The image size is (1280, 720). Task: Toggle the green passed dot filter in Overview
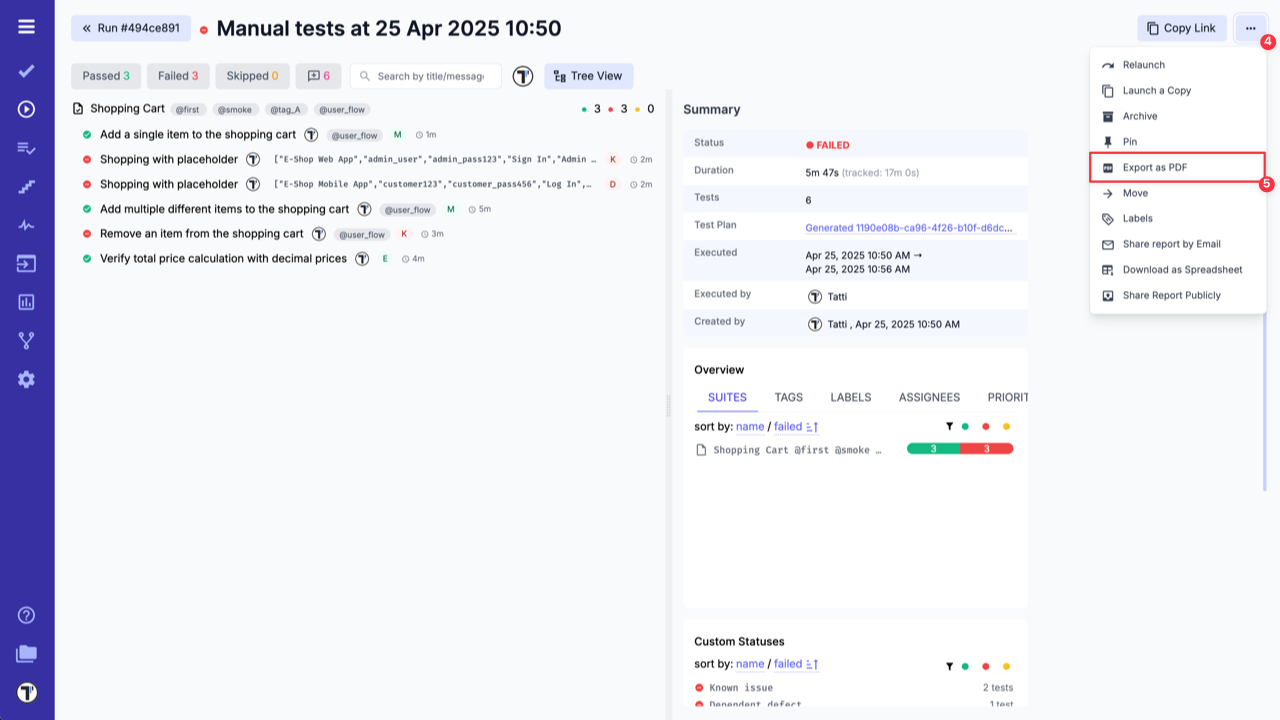point(965,425)
